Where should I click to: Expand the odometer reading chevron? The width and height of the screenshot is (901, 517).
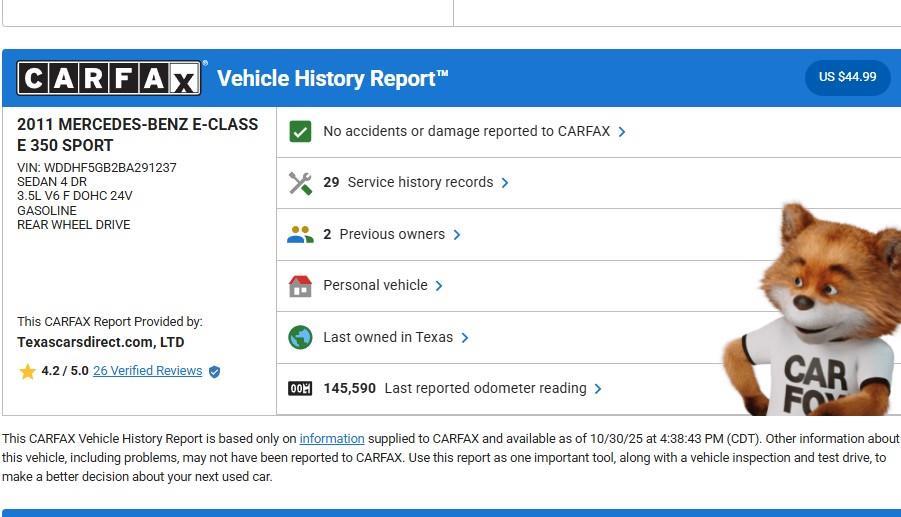pos(598,389)
